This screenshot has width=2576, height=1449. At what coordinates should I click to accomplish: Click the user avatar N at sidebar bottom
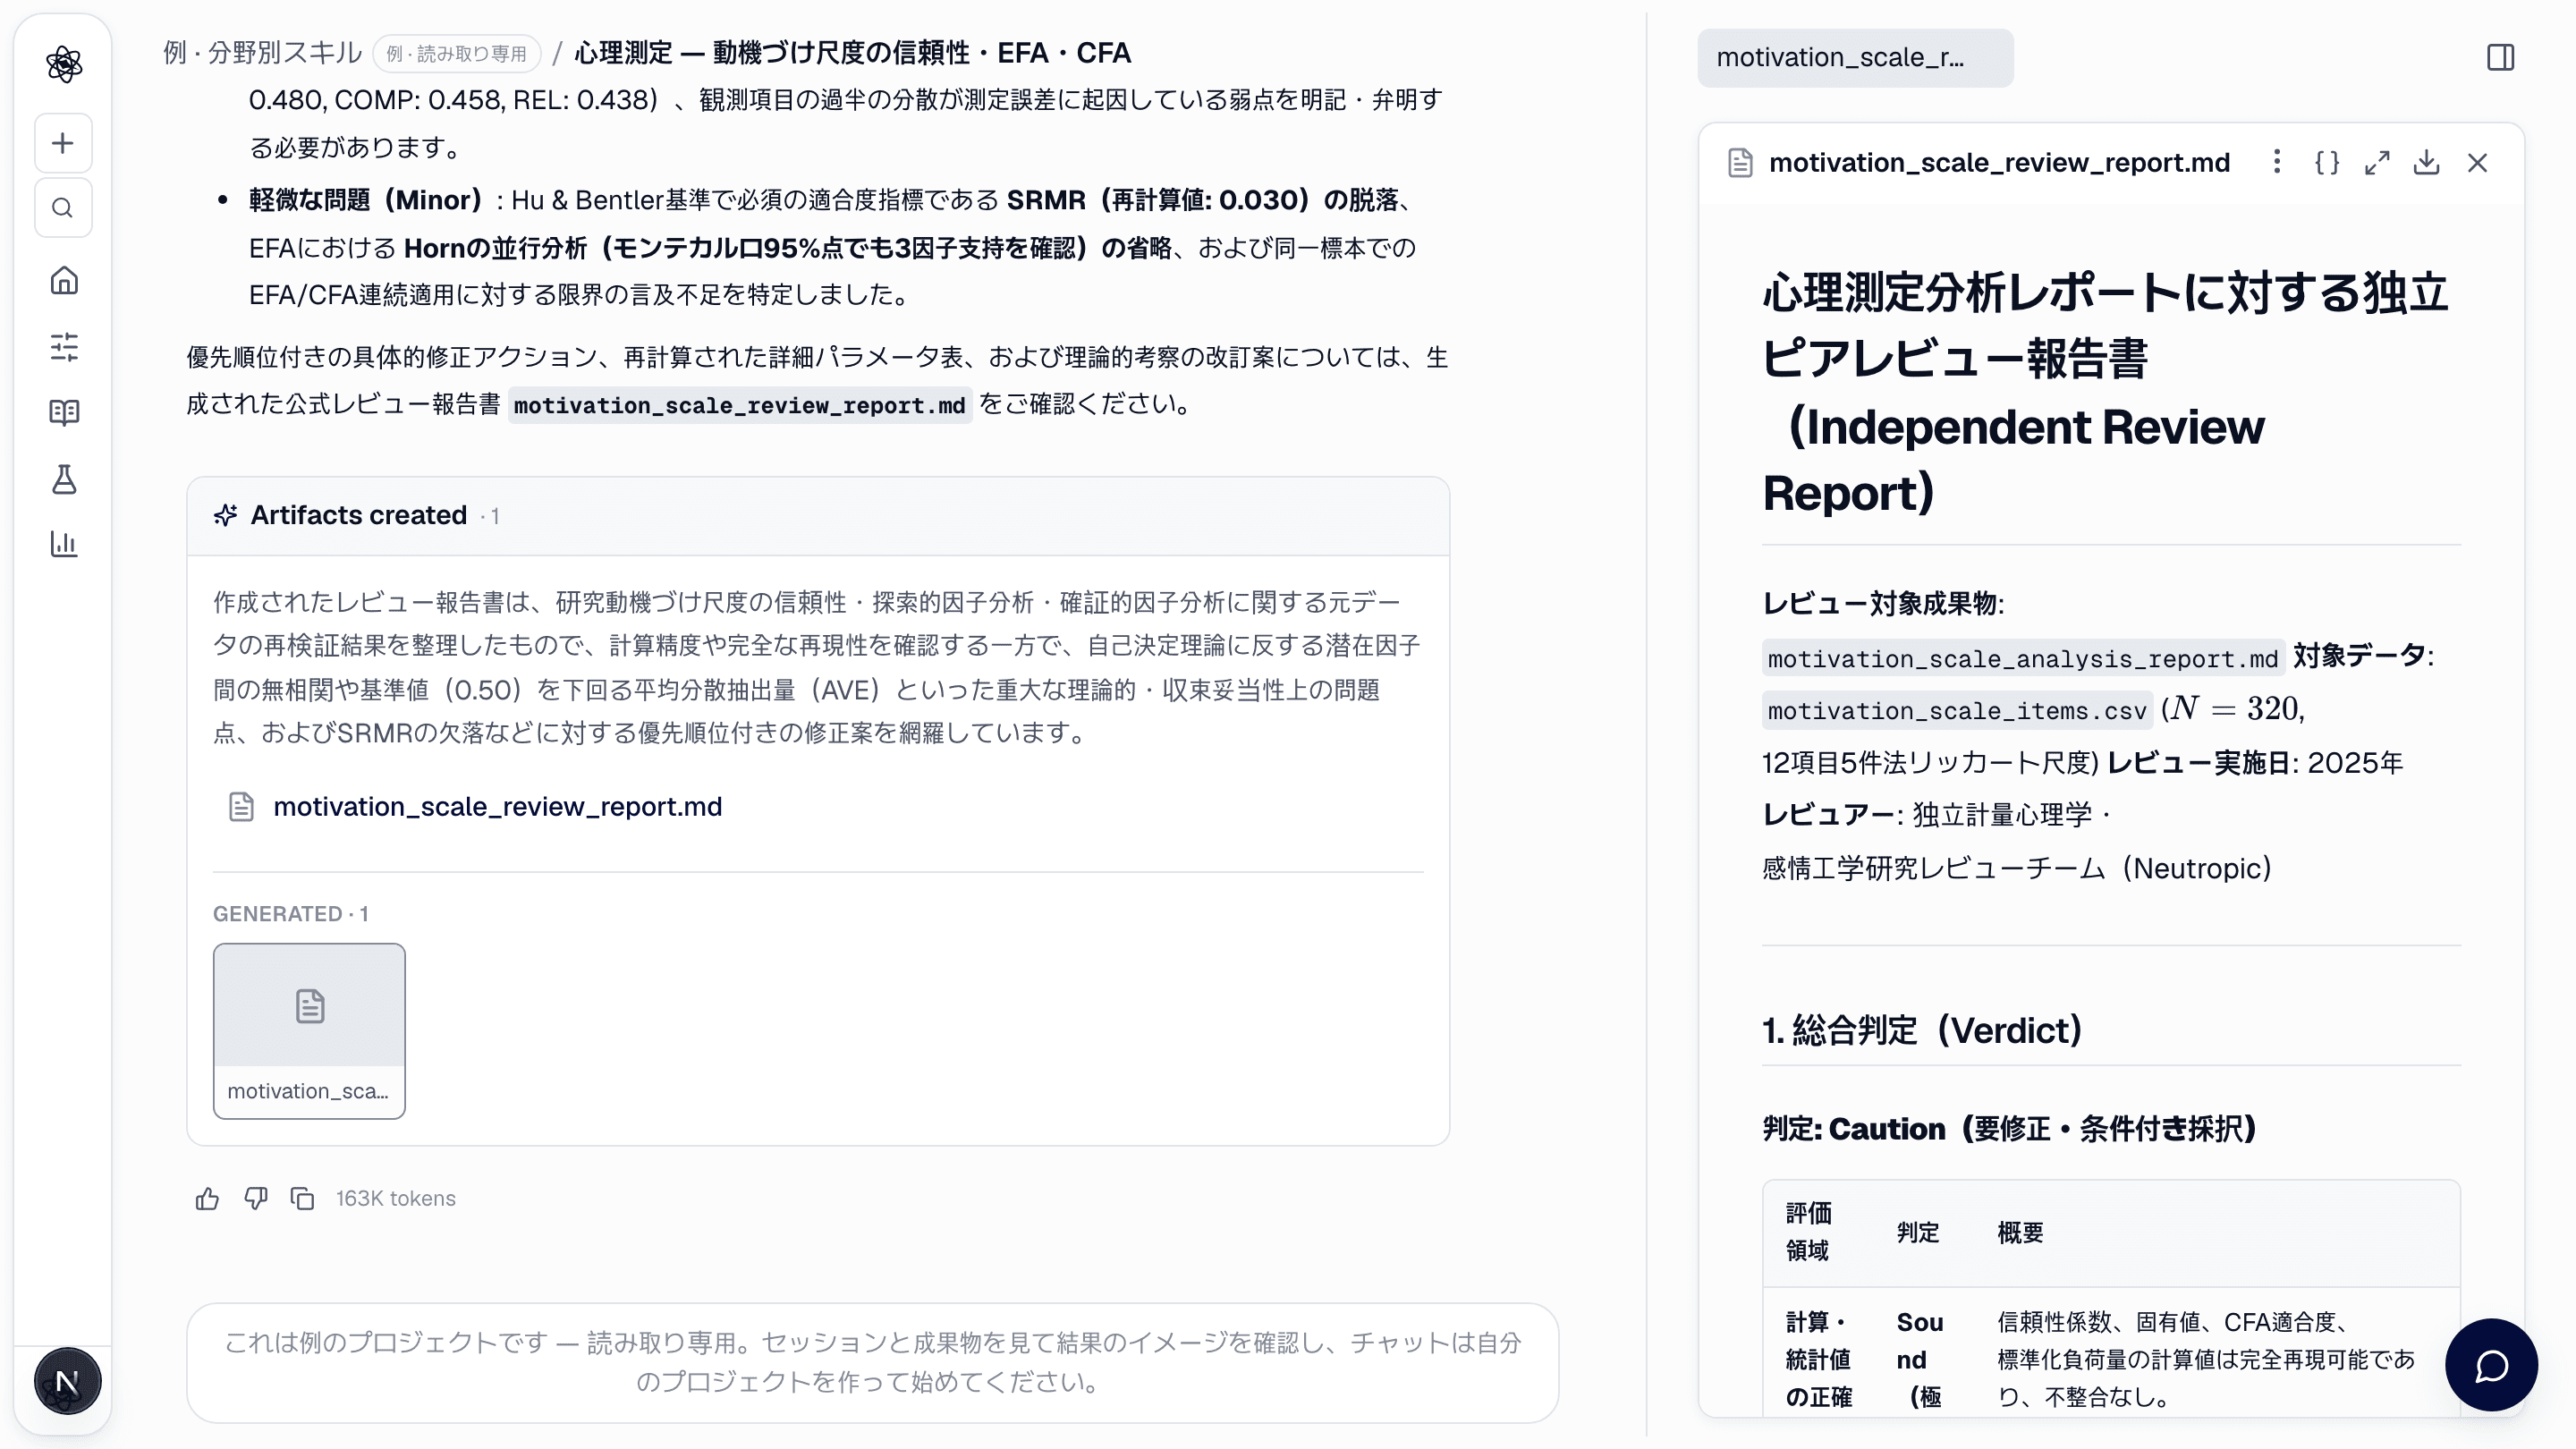(67, 1382)
